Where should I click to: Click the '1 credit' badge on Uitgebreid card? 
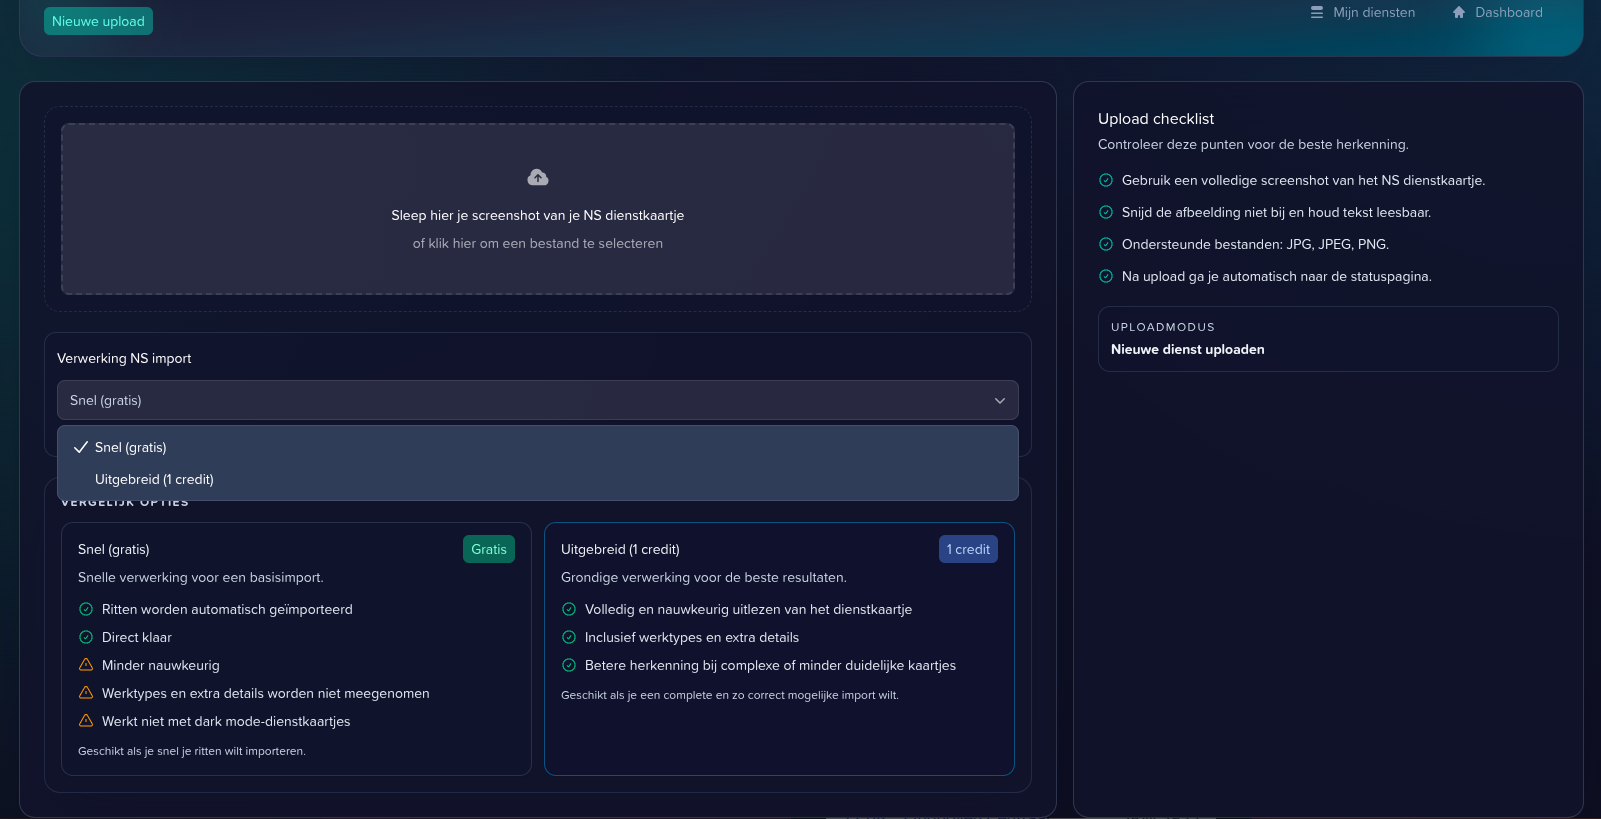[968, 549]
